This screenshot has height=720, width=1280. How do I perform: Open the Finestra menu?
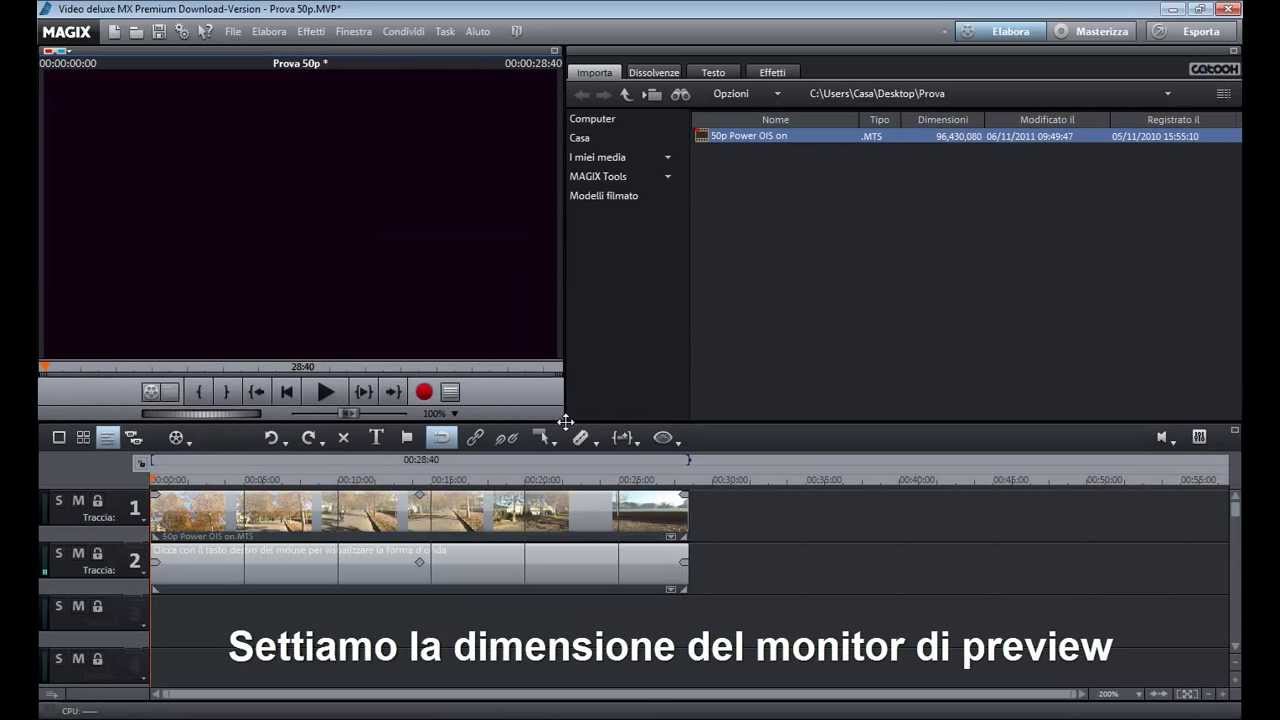pyautogui.click(x=354, y=32)
